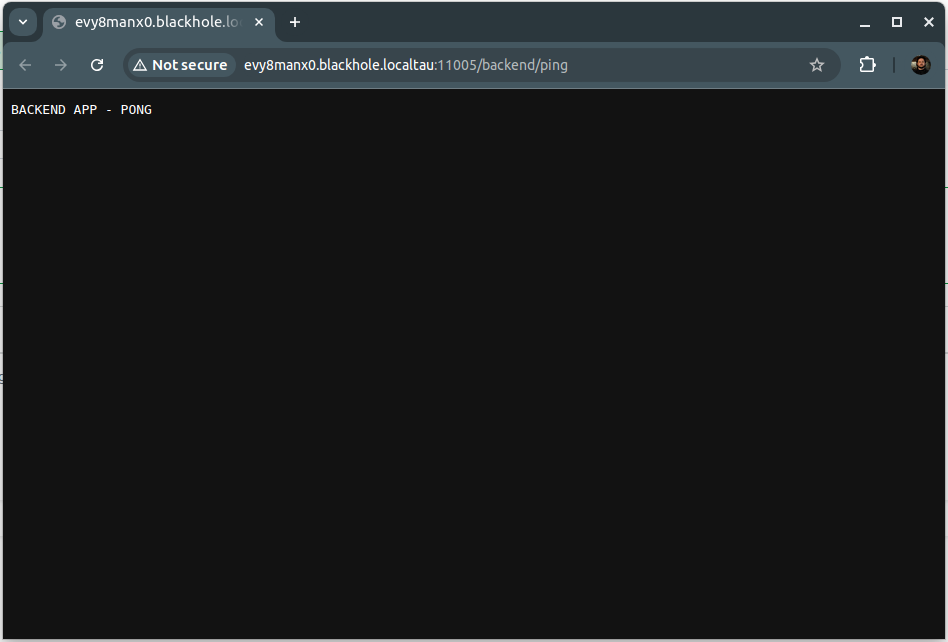Reload the current page
Screen dimensions: 948x642
[x=97, y=65]
